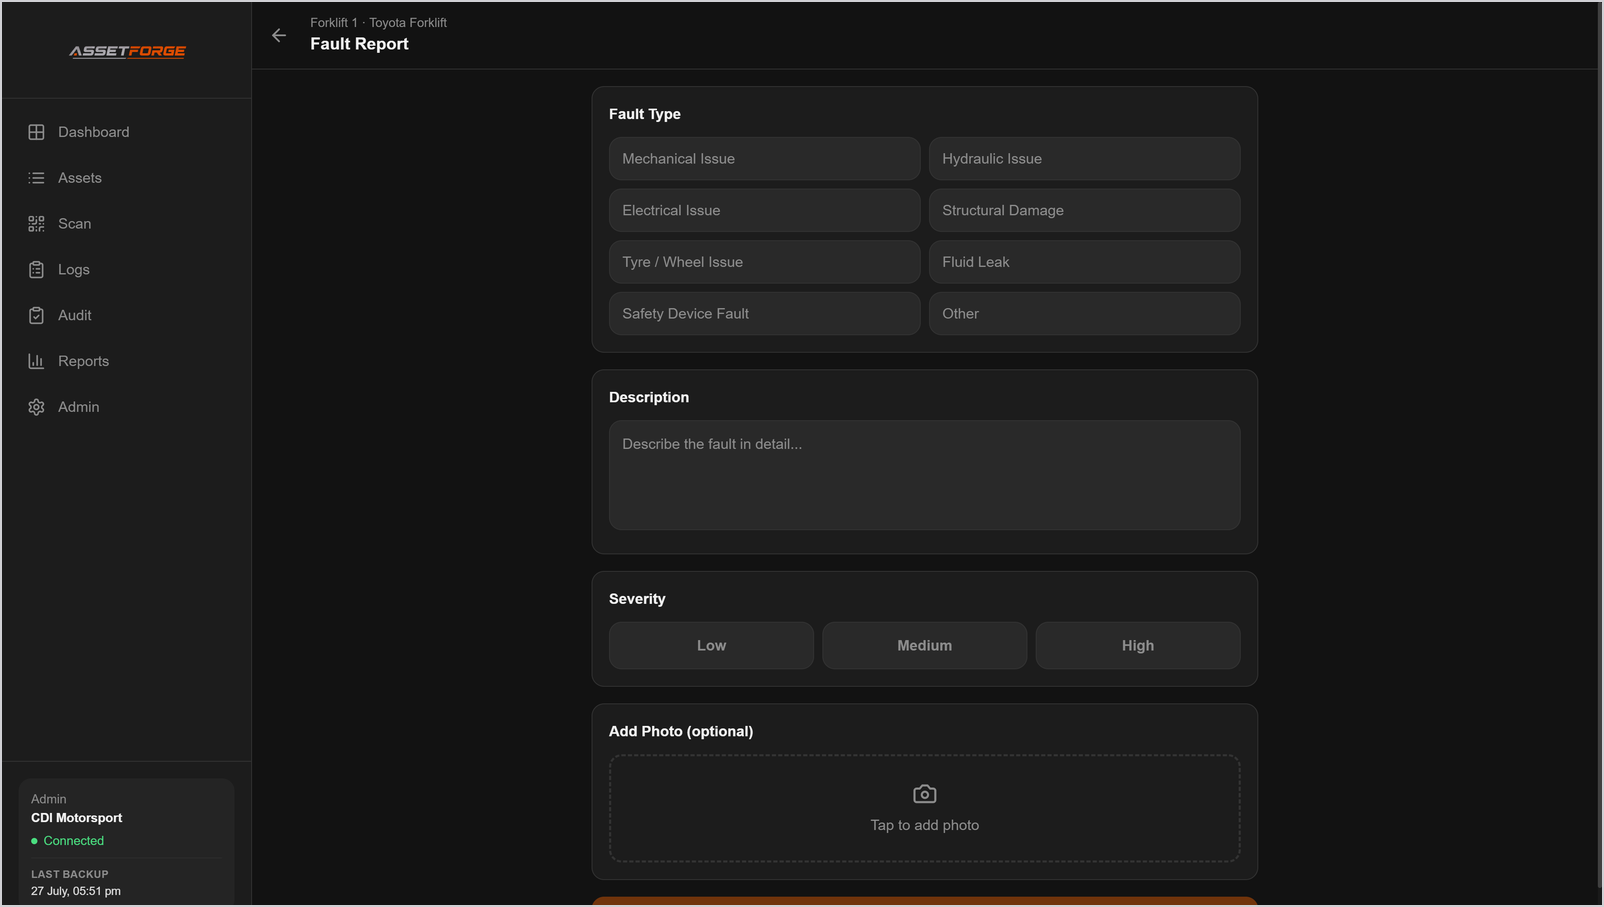Click the green Connected status

[x=68, y=841]
